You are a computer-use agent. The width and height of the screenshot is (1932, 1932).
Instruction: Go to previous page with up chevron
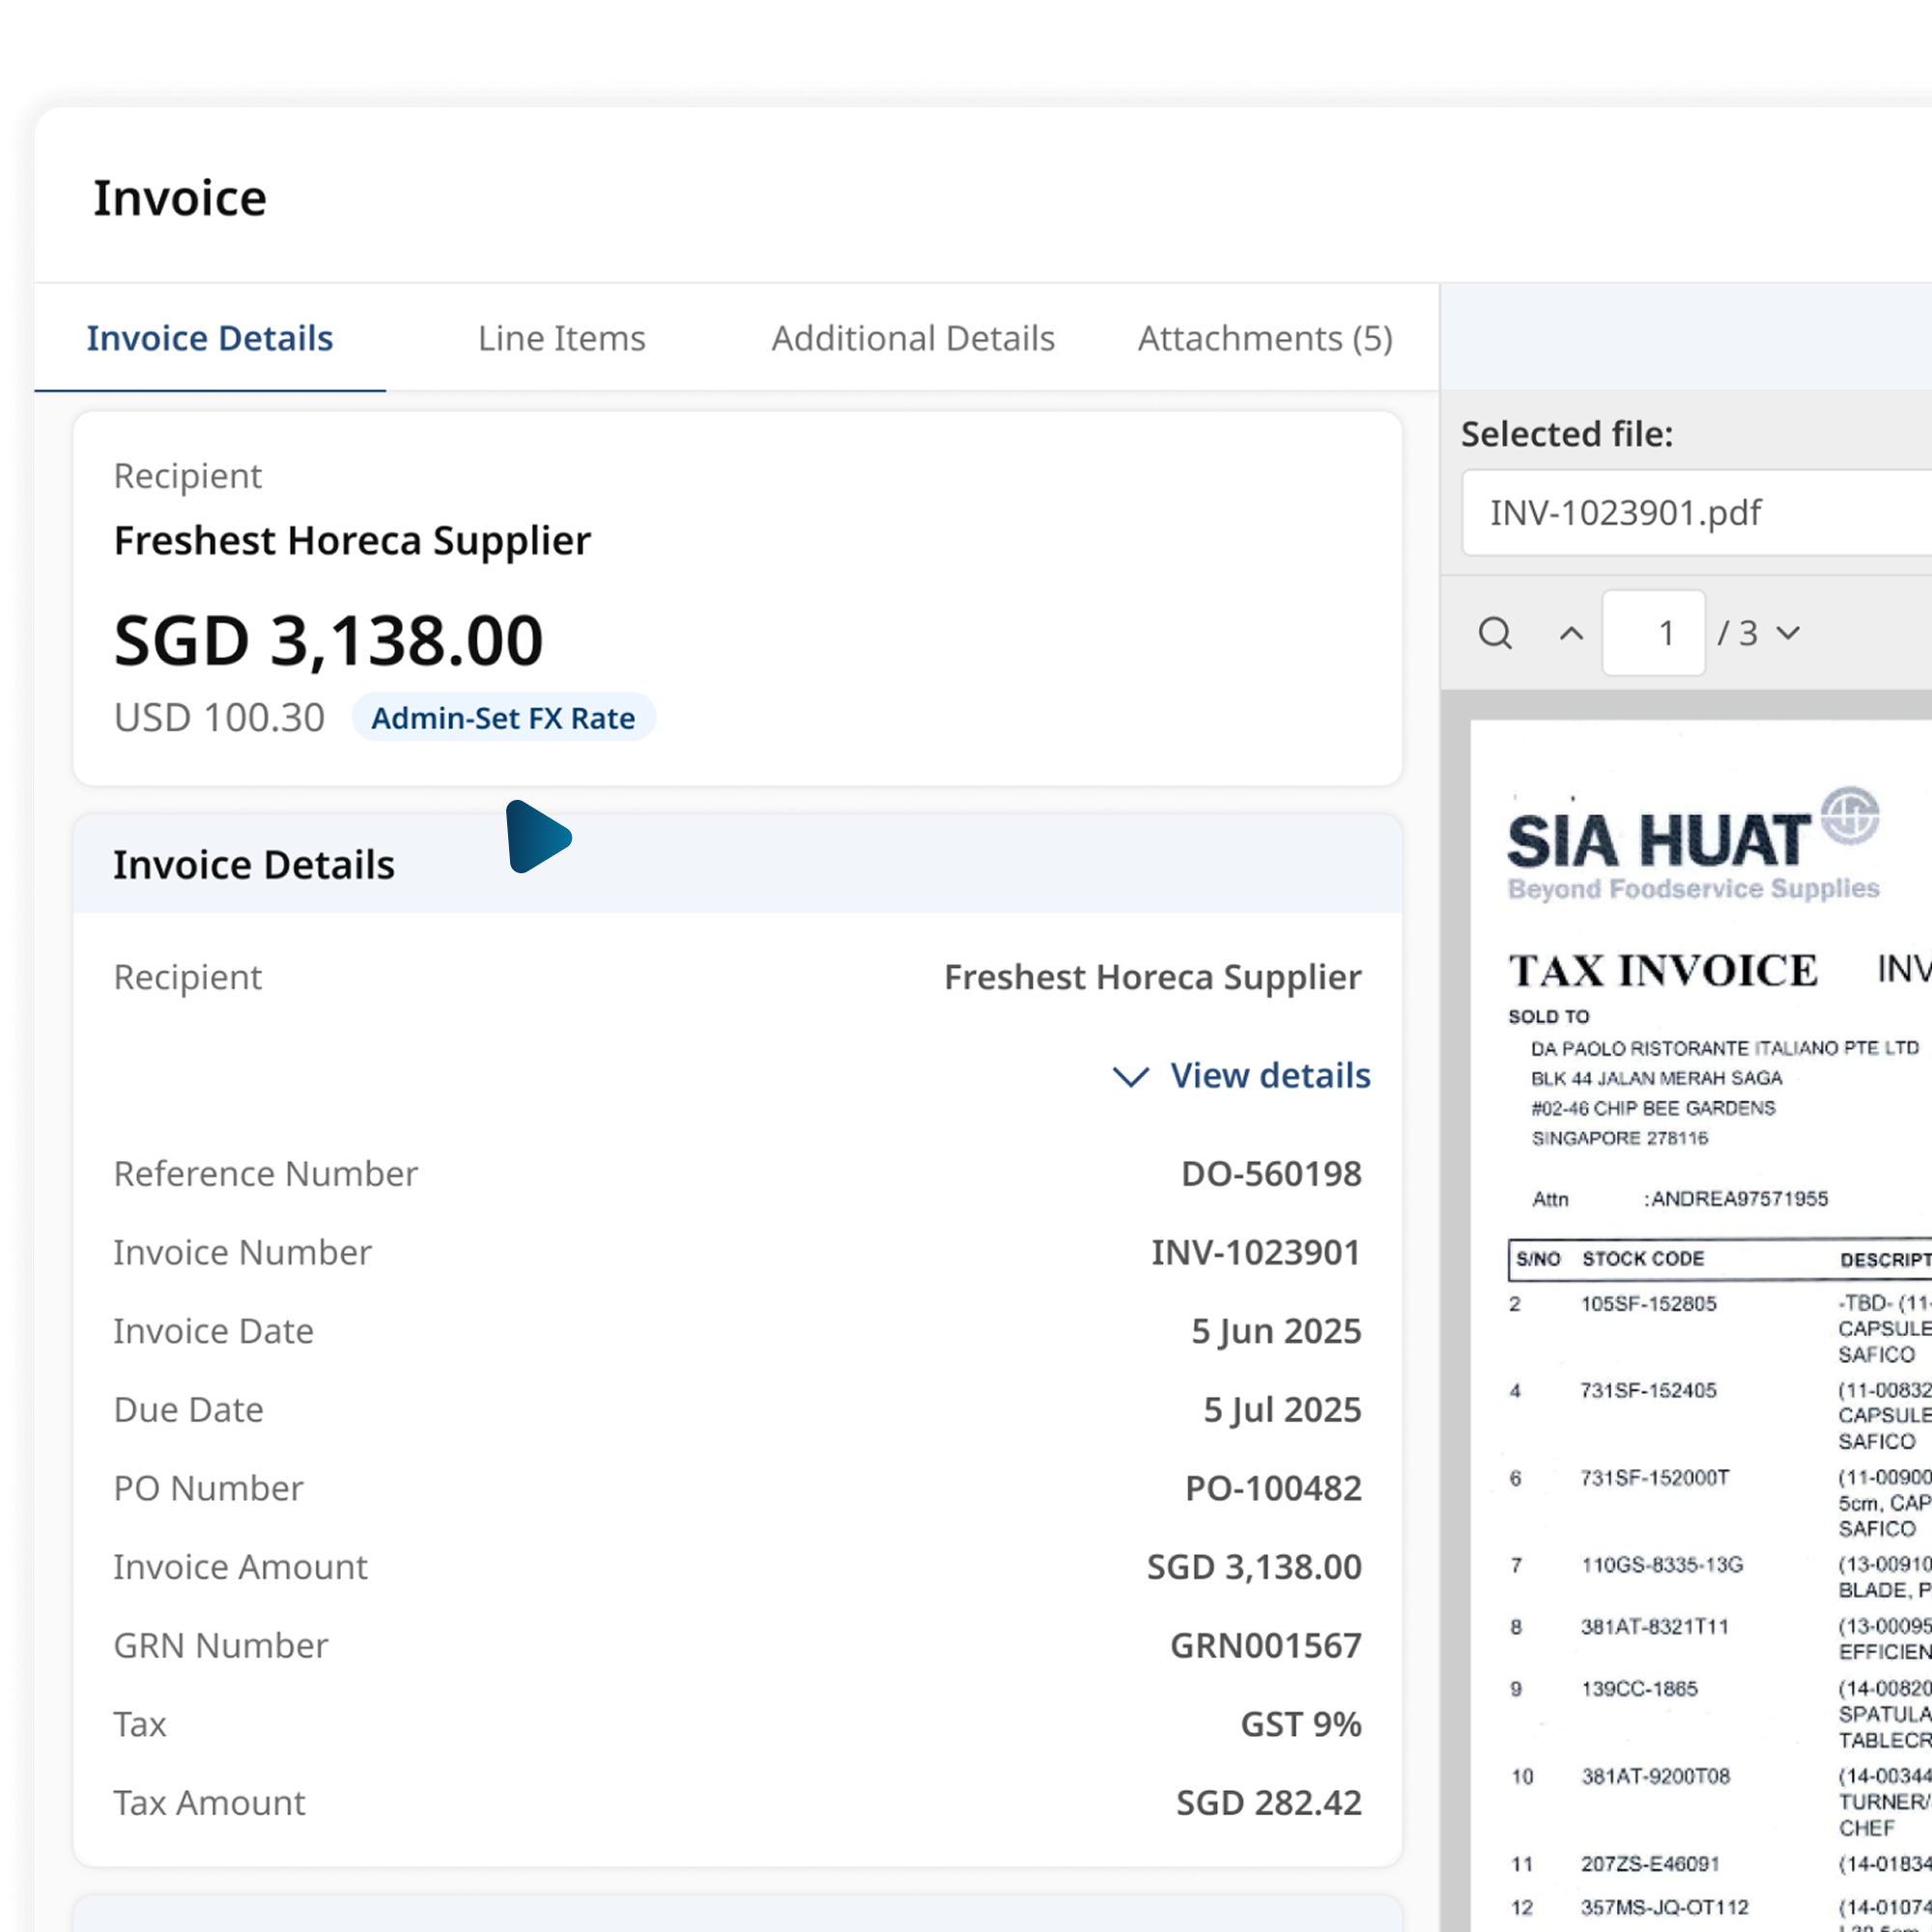pyautogui.click(x=1571, y=633)
